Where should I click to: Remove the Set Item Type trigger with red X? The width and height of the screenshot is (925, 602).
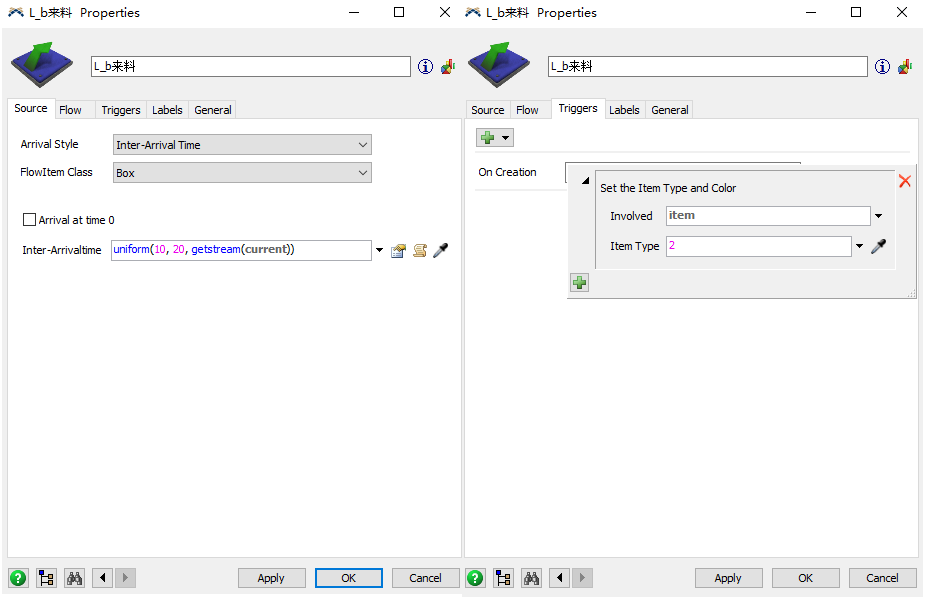click(x=904, y=181)
